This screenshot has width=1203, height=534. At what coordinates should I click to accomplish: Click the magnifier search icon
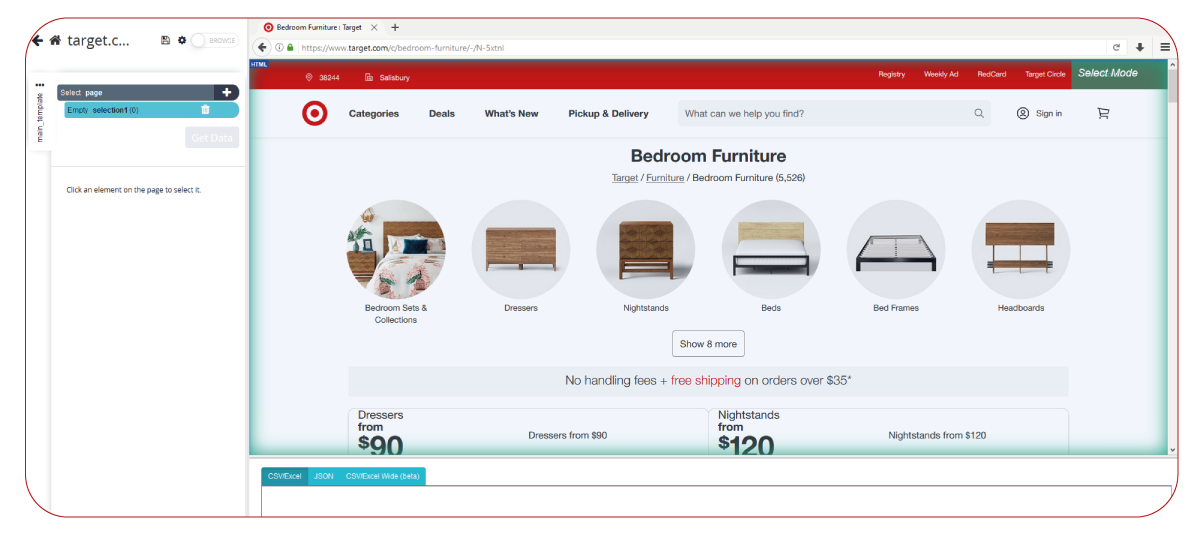pos(979,114)
